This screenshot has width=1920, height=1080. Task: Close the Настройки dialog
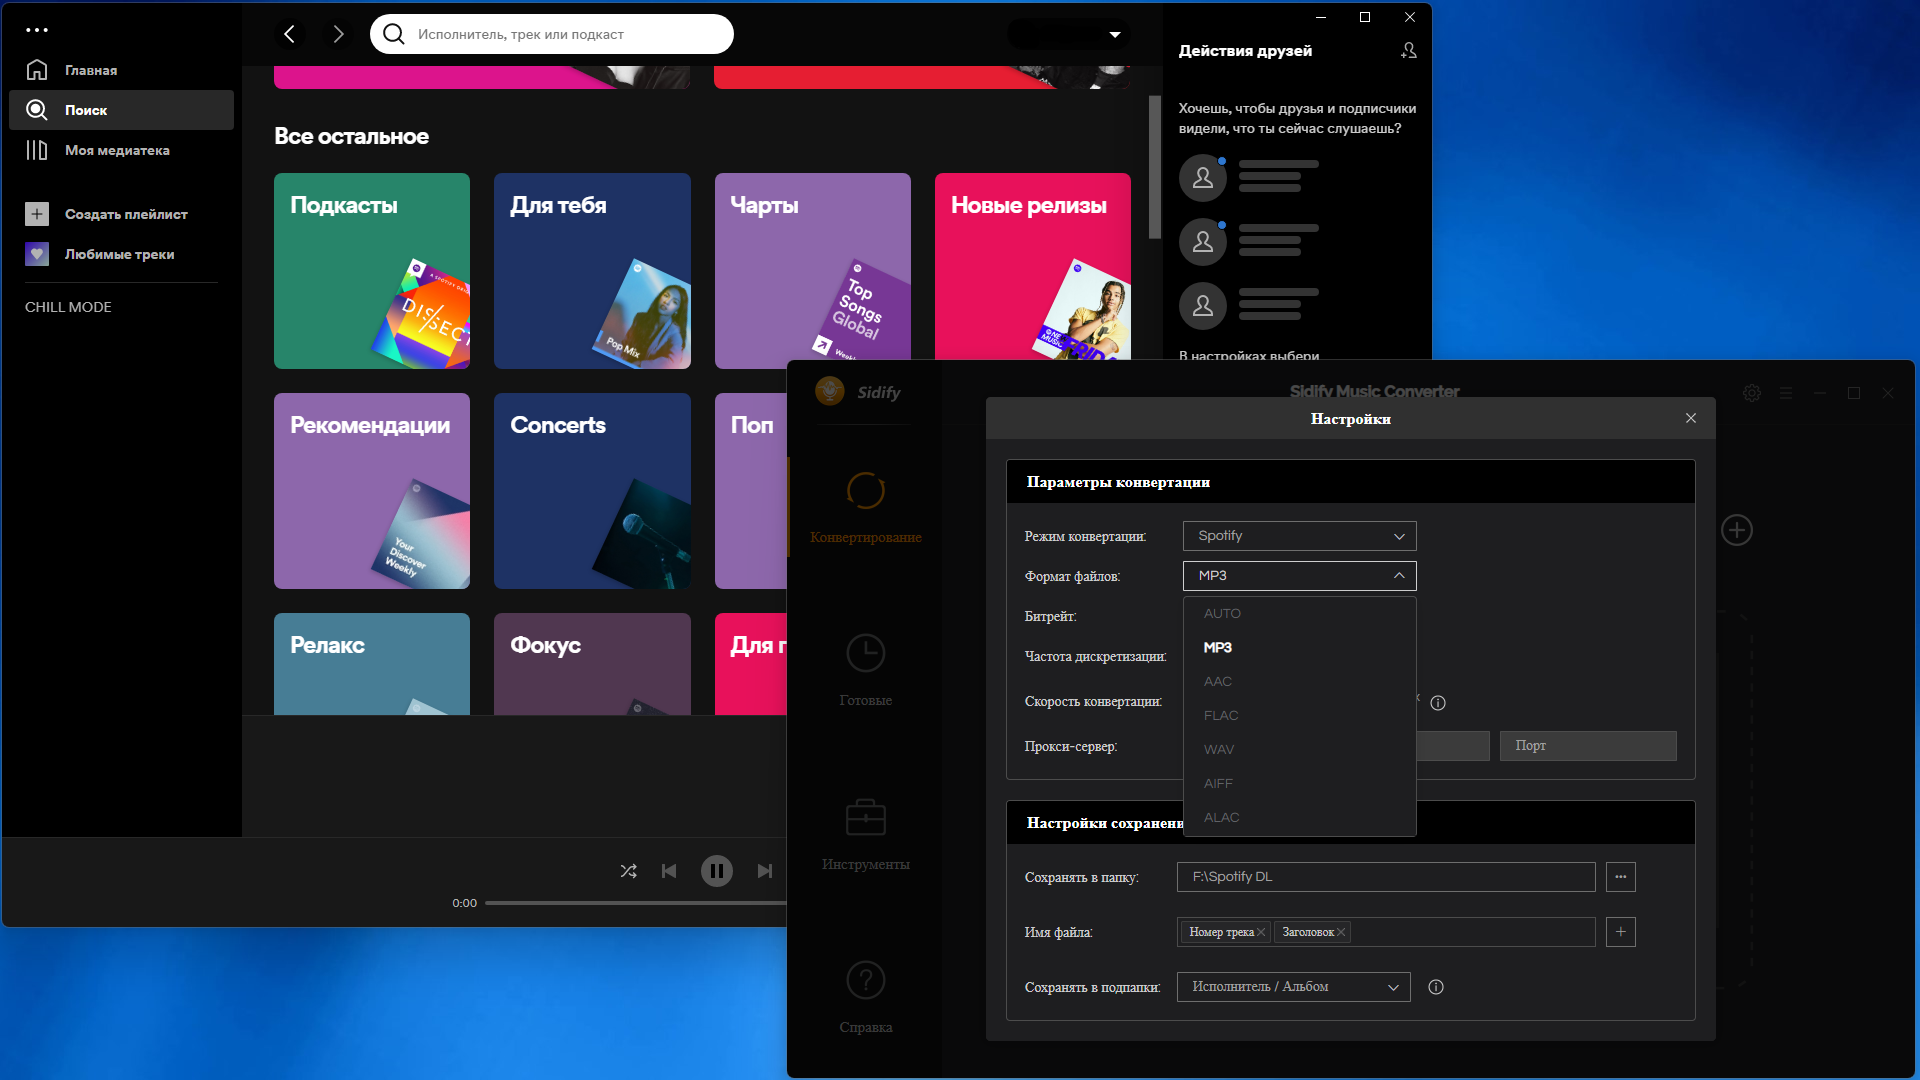(x=1691, y=418)
